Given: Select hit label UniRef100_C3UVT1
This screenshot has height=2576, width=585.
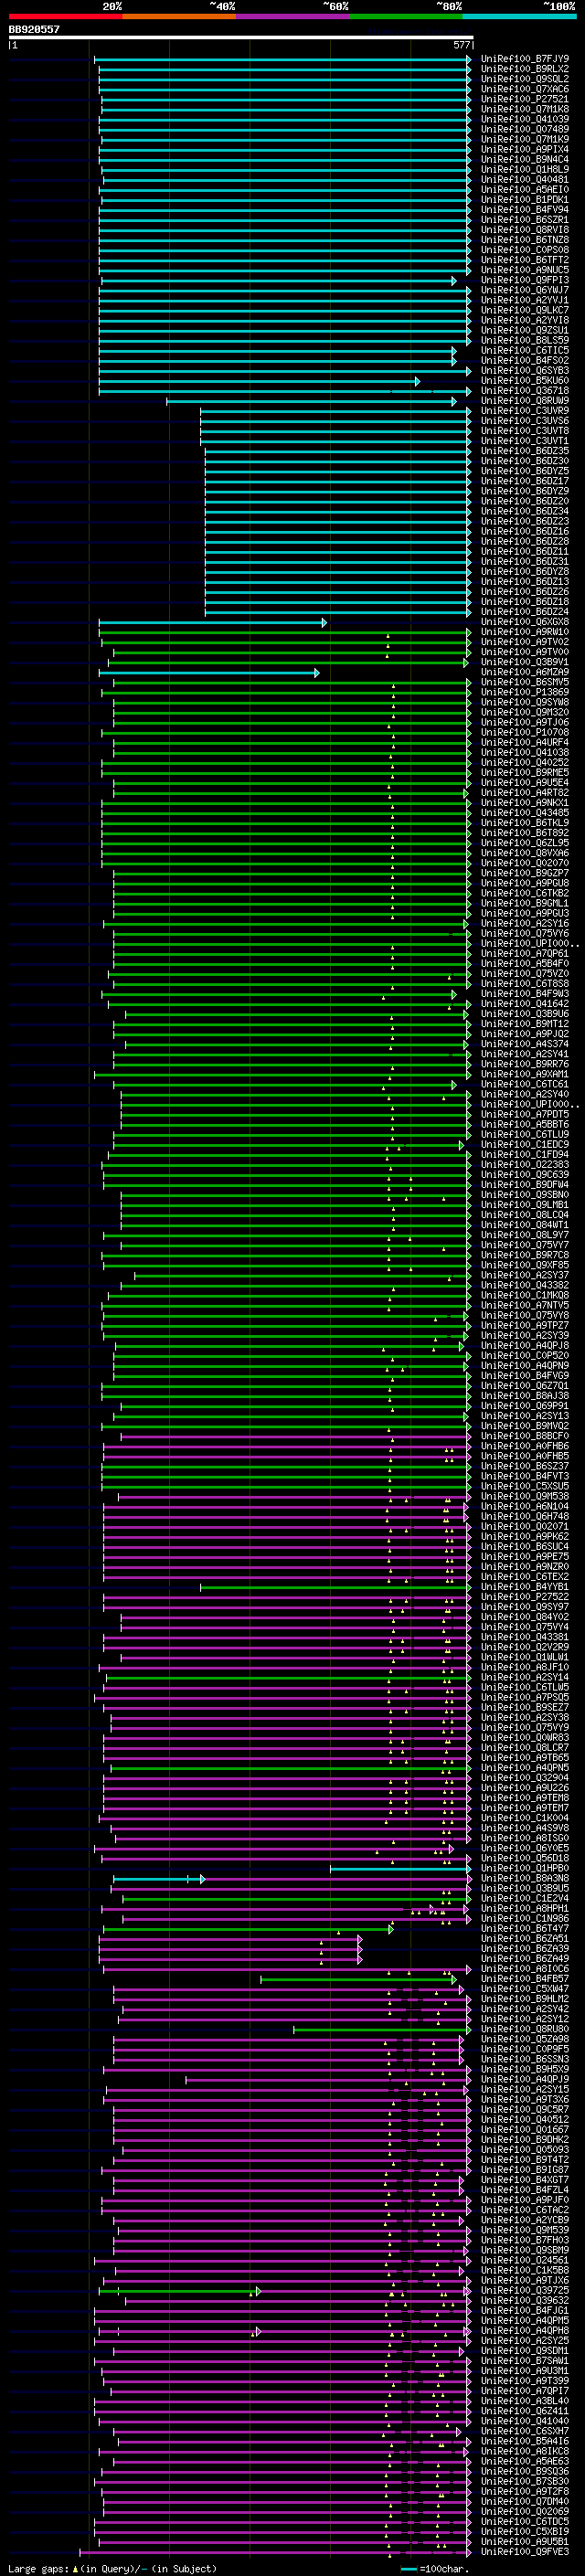Looking at the screenshot, I should (525, 441).
